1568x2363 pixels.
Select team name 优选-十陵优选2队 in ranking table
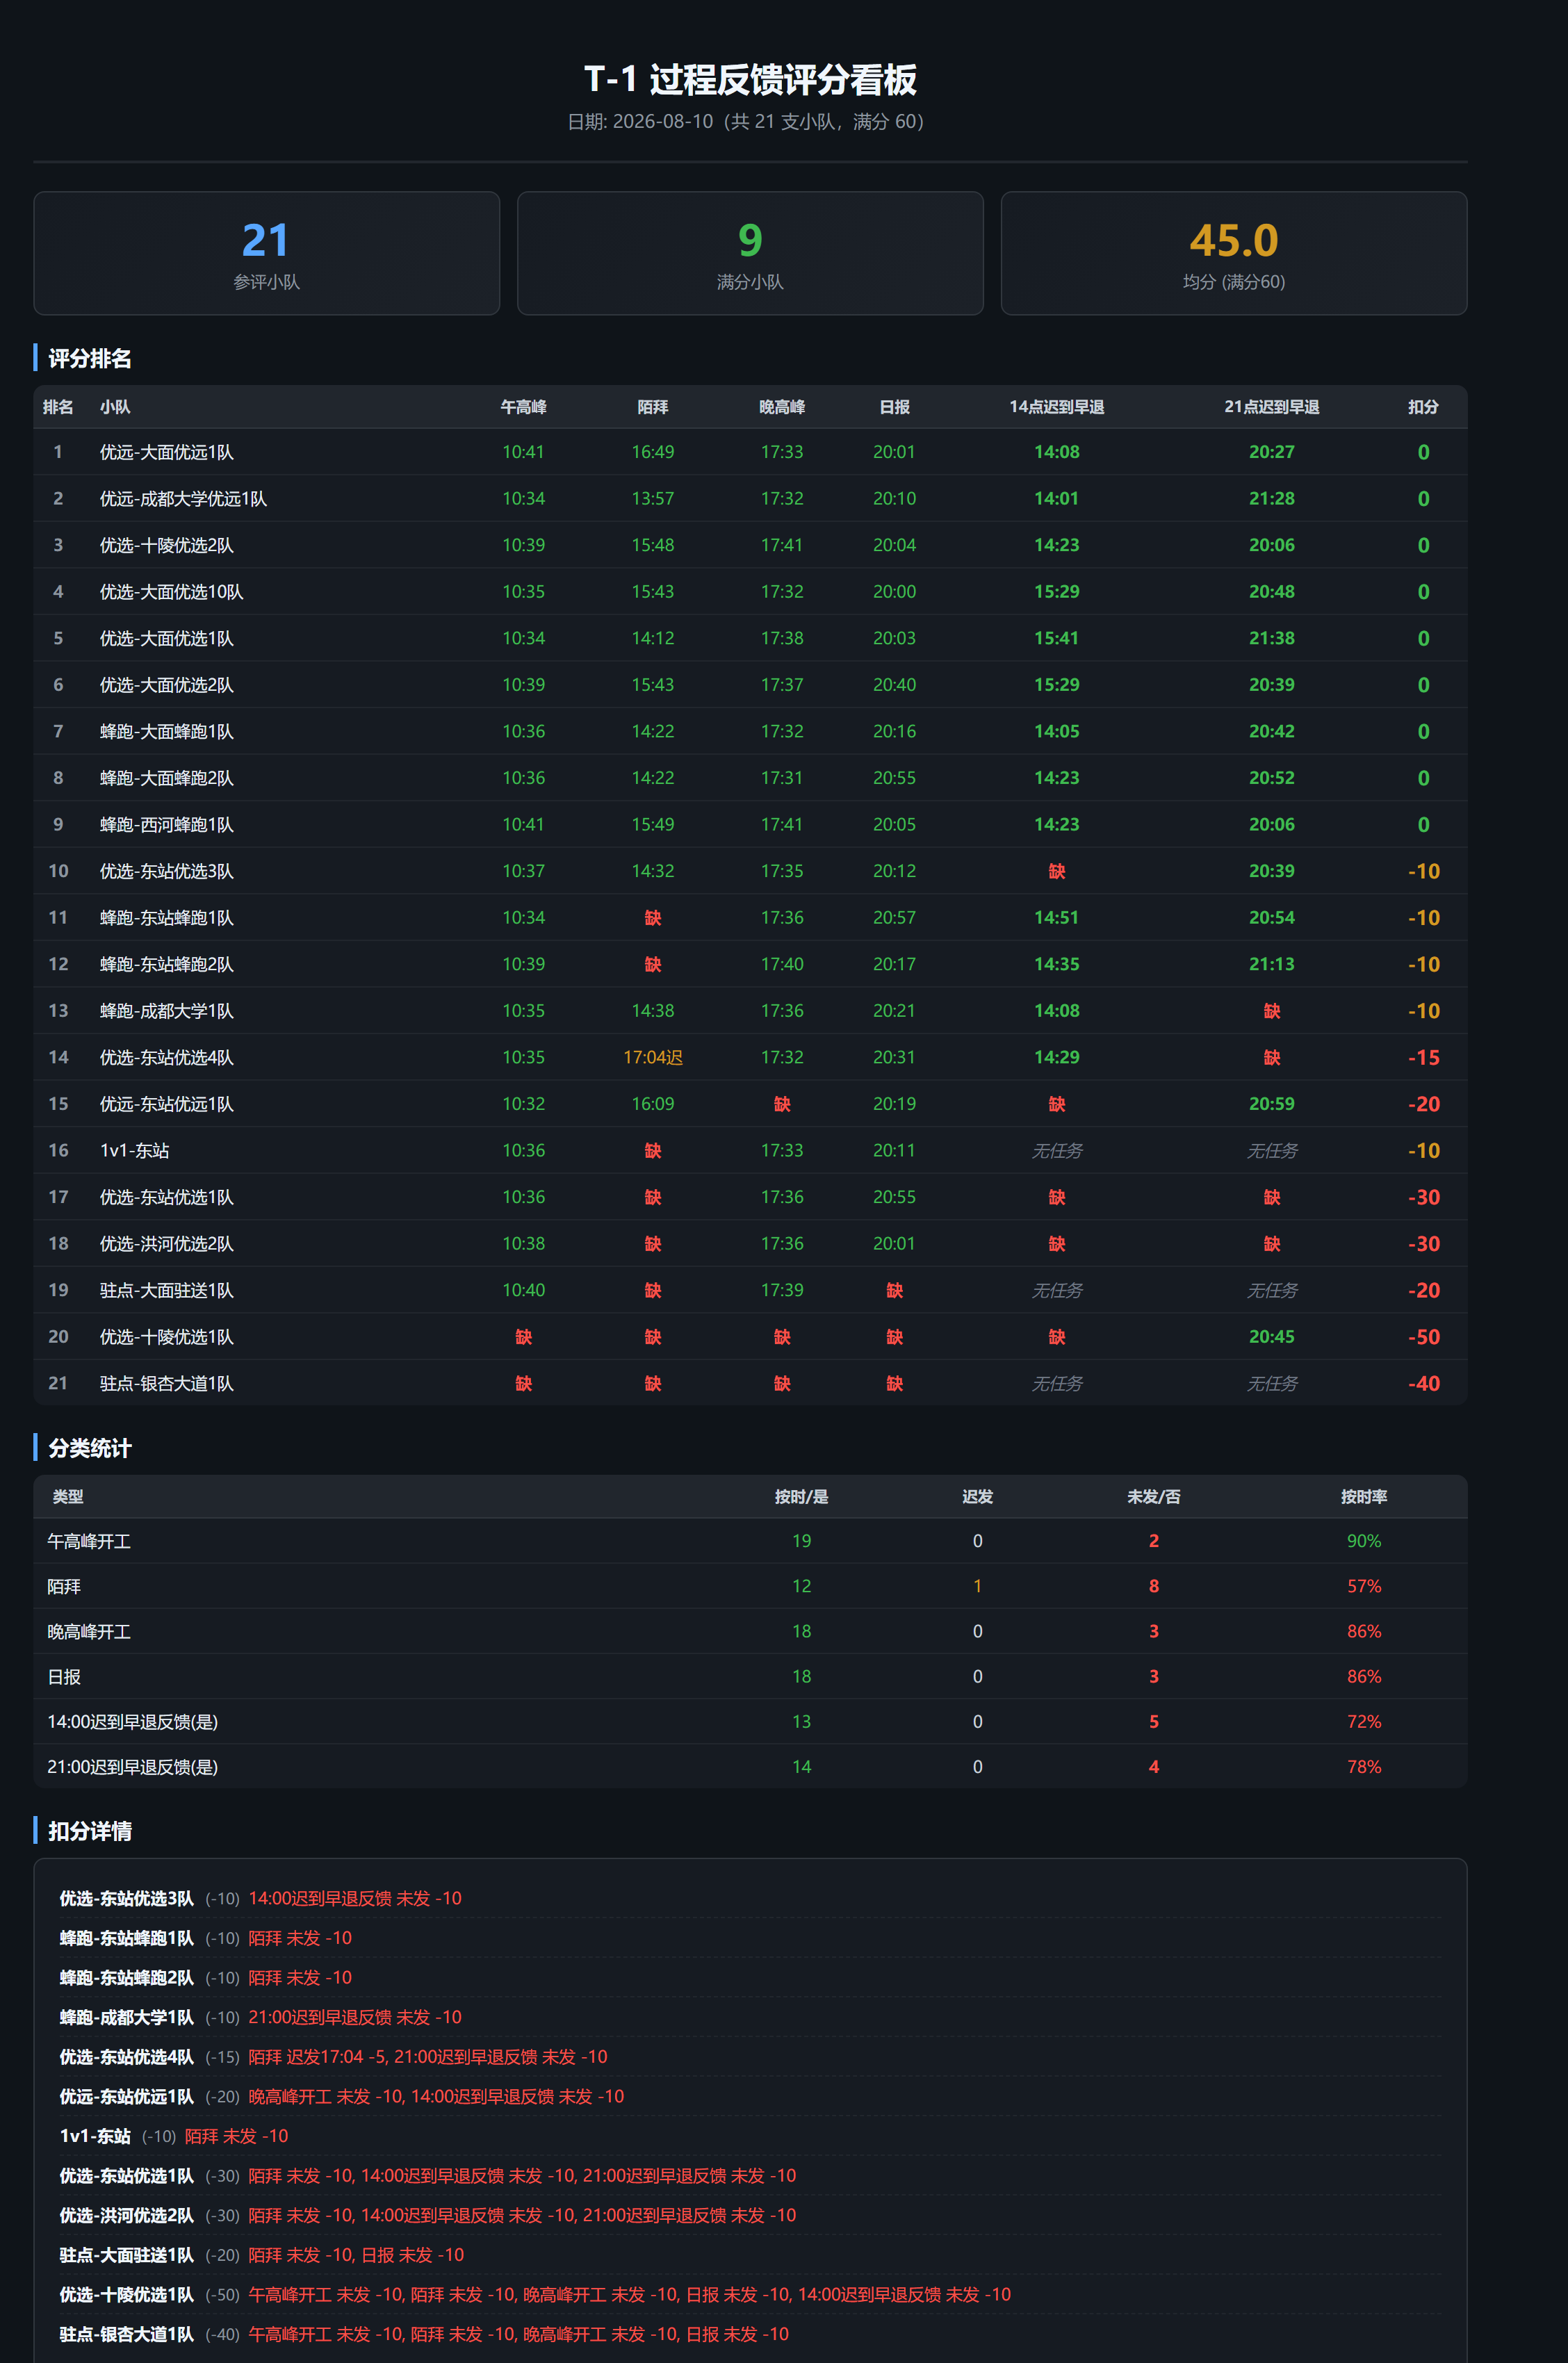click(x=167, y=545)
